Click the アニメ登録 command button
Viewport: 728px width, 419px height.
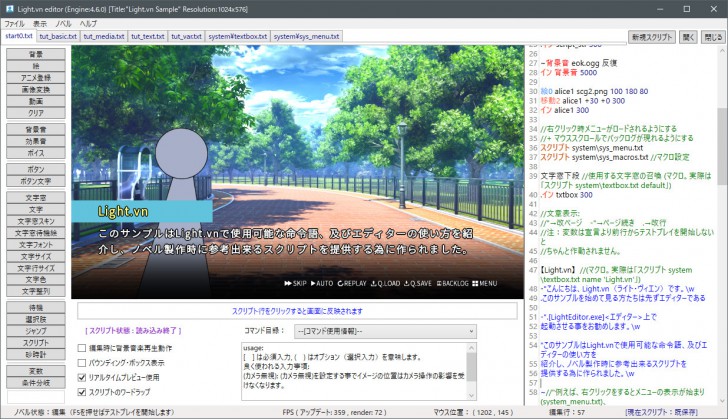36,78
